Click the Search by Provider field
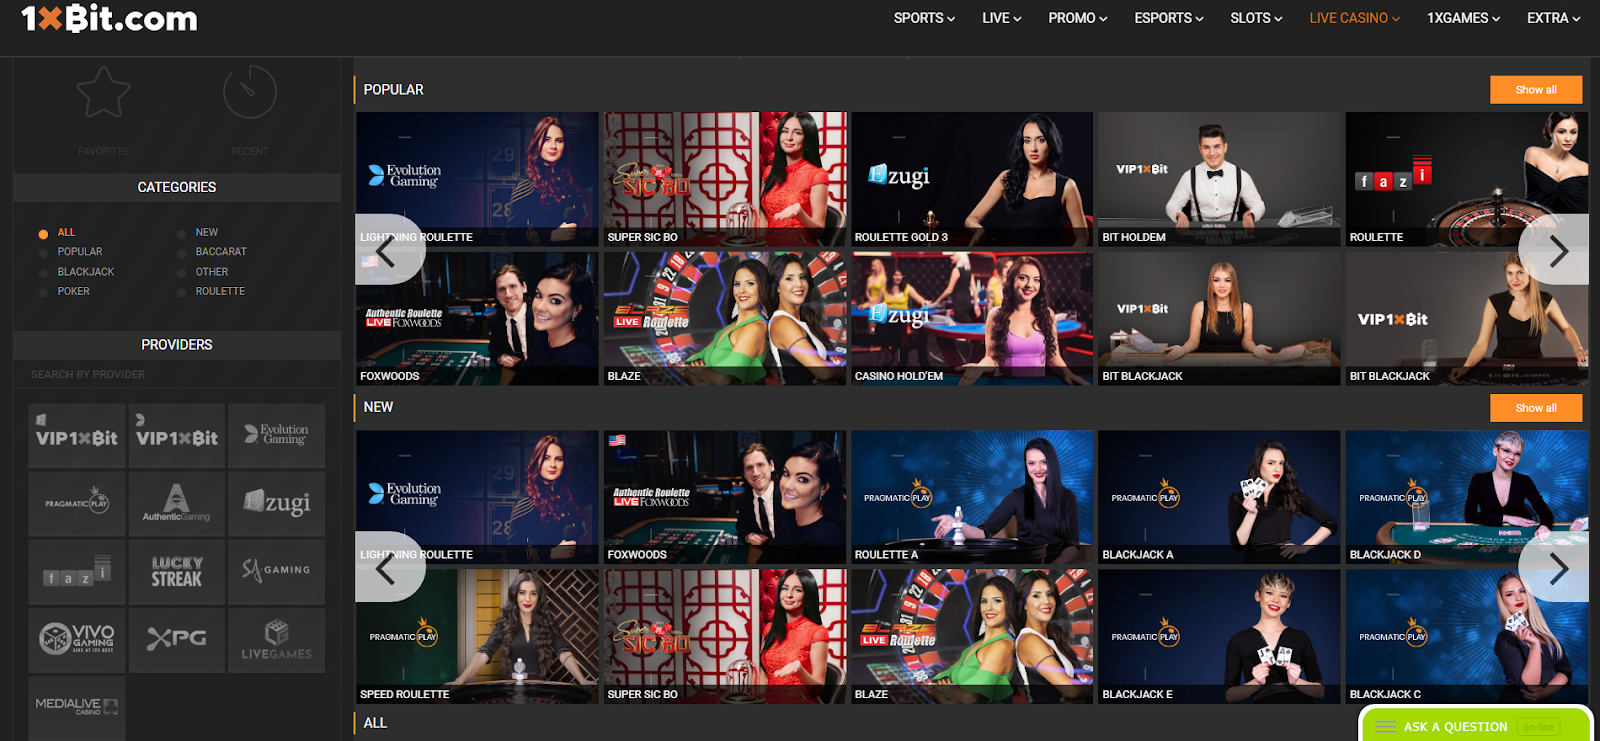1600x741 pixels. pyautogui.click(x=176, y=375)
